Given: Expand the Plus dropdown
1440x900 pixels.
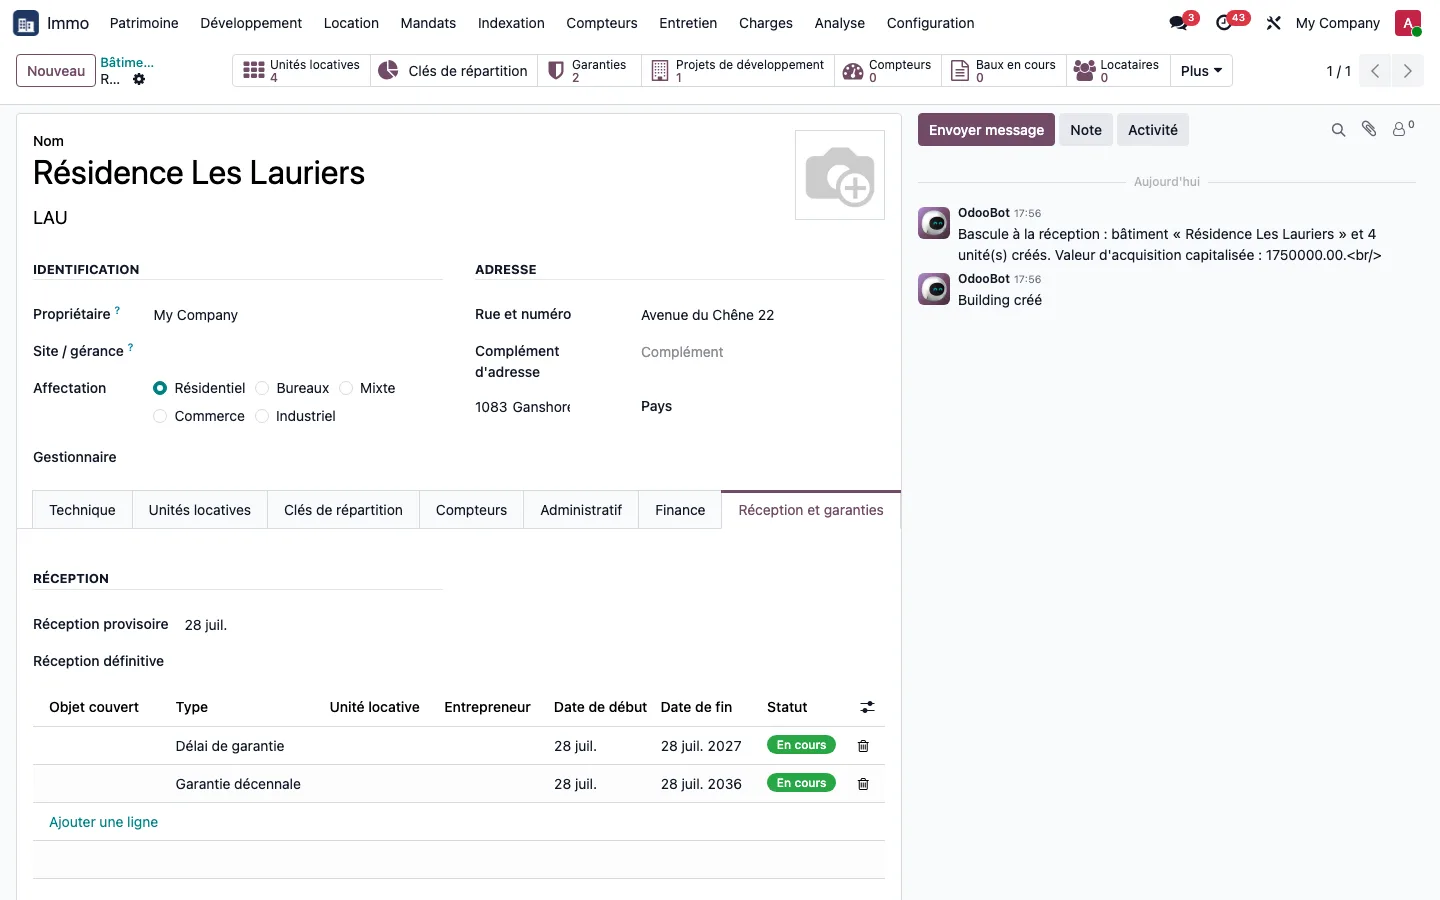Looking at the screenshot, I should pyautogui.click(x=1201, y=71).
